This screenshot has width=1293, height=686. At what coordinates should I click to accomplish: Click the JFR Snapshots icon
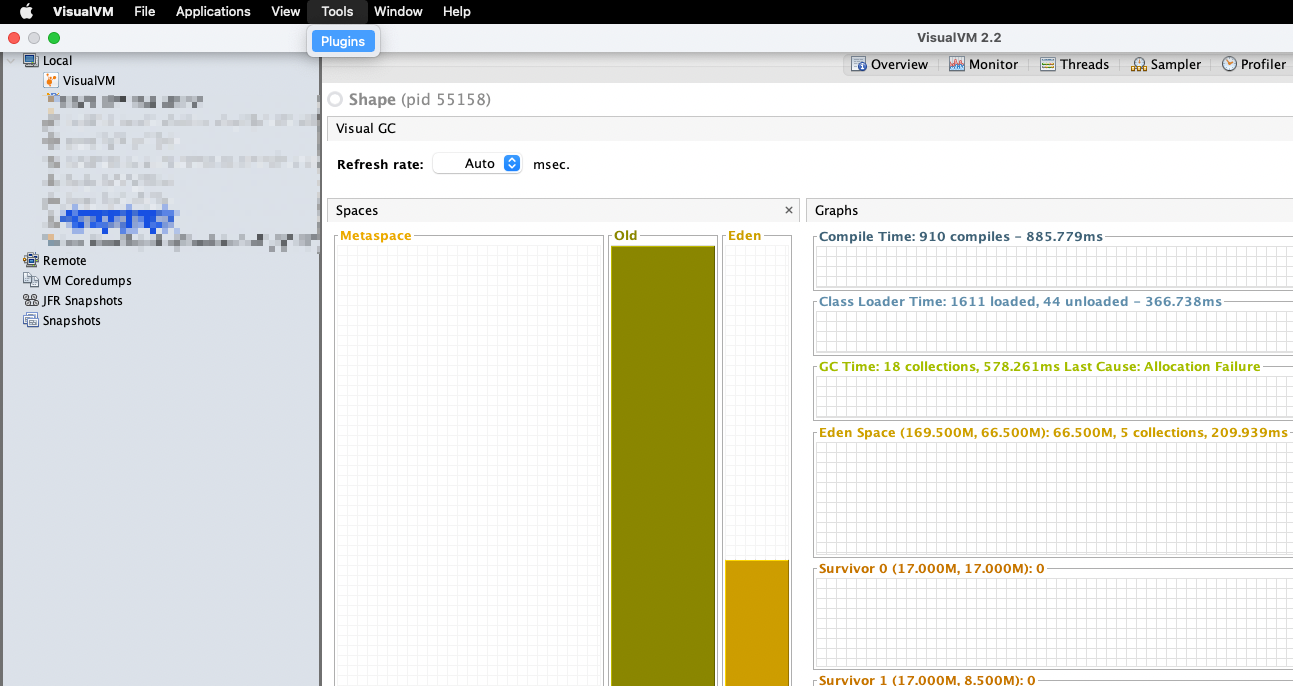point(31,300)
